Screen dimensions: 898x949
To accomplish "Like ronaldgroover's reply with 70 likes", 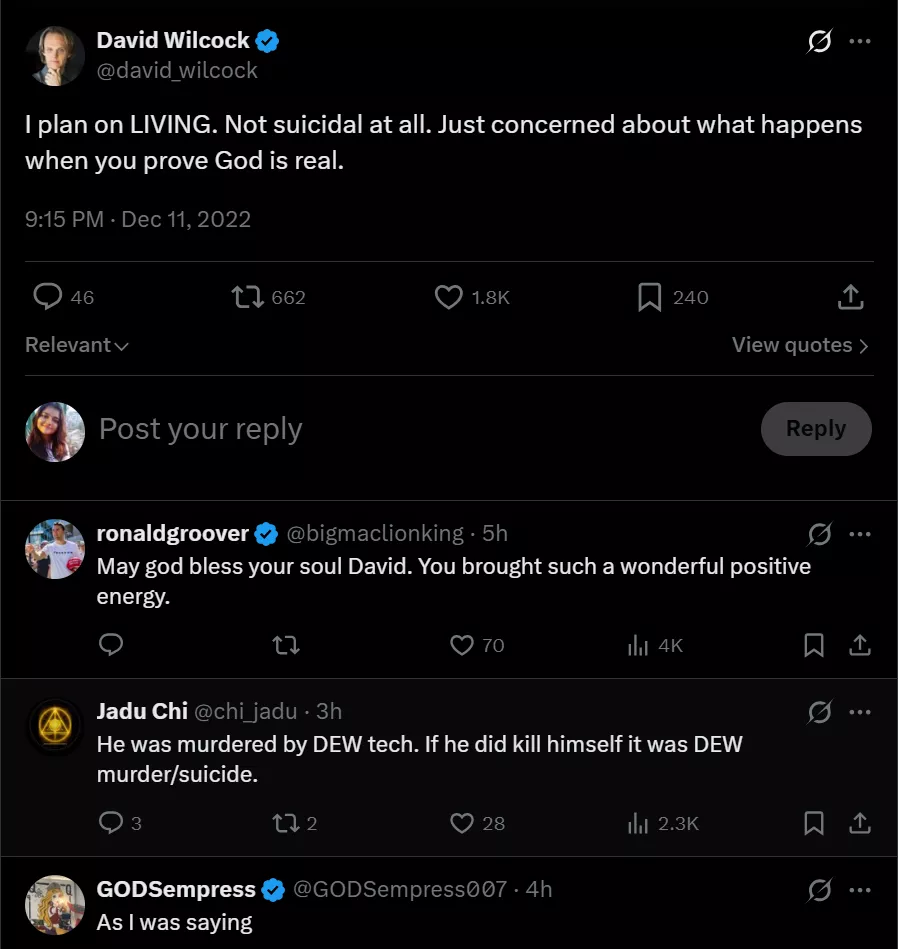I will (462, 646).
